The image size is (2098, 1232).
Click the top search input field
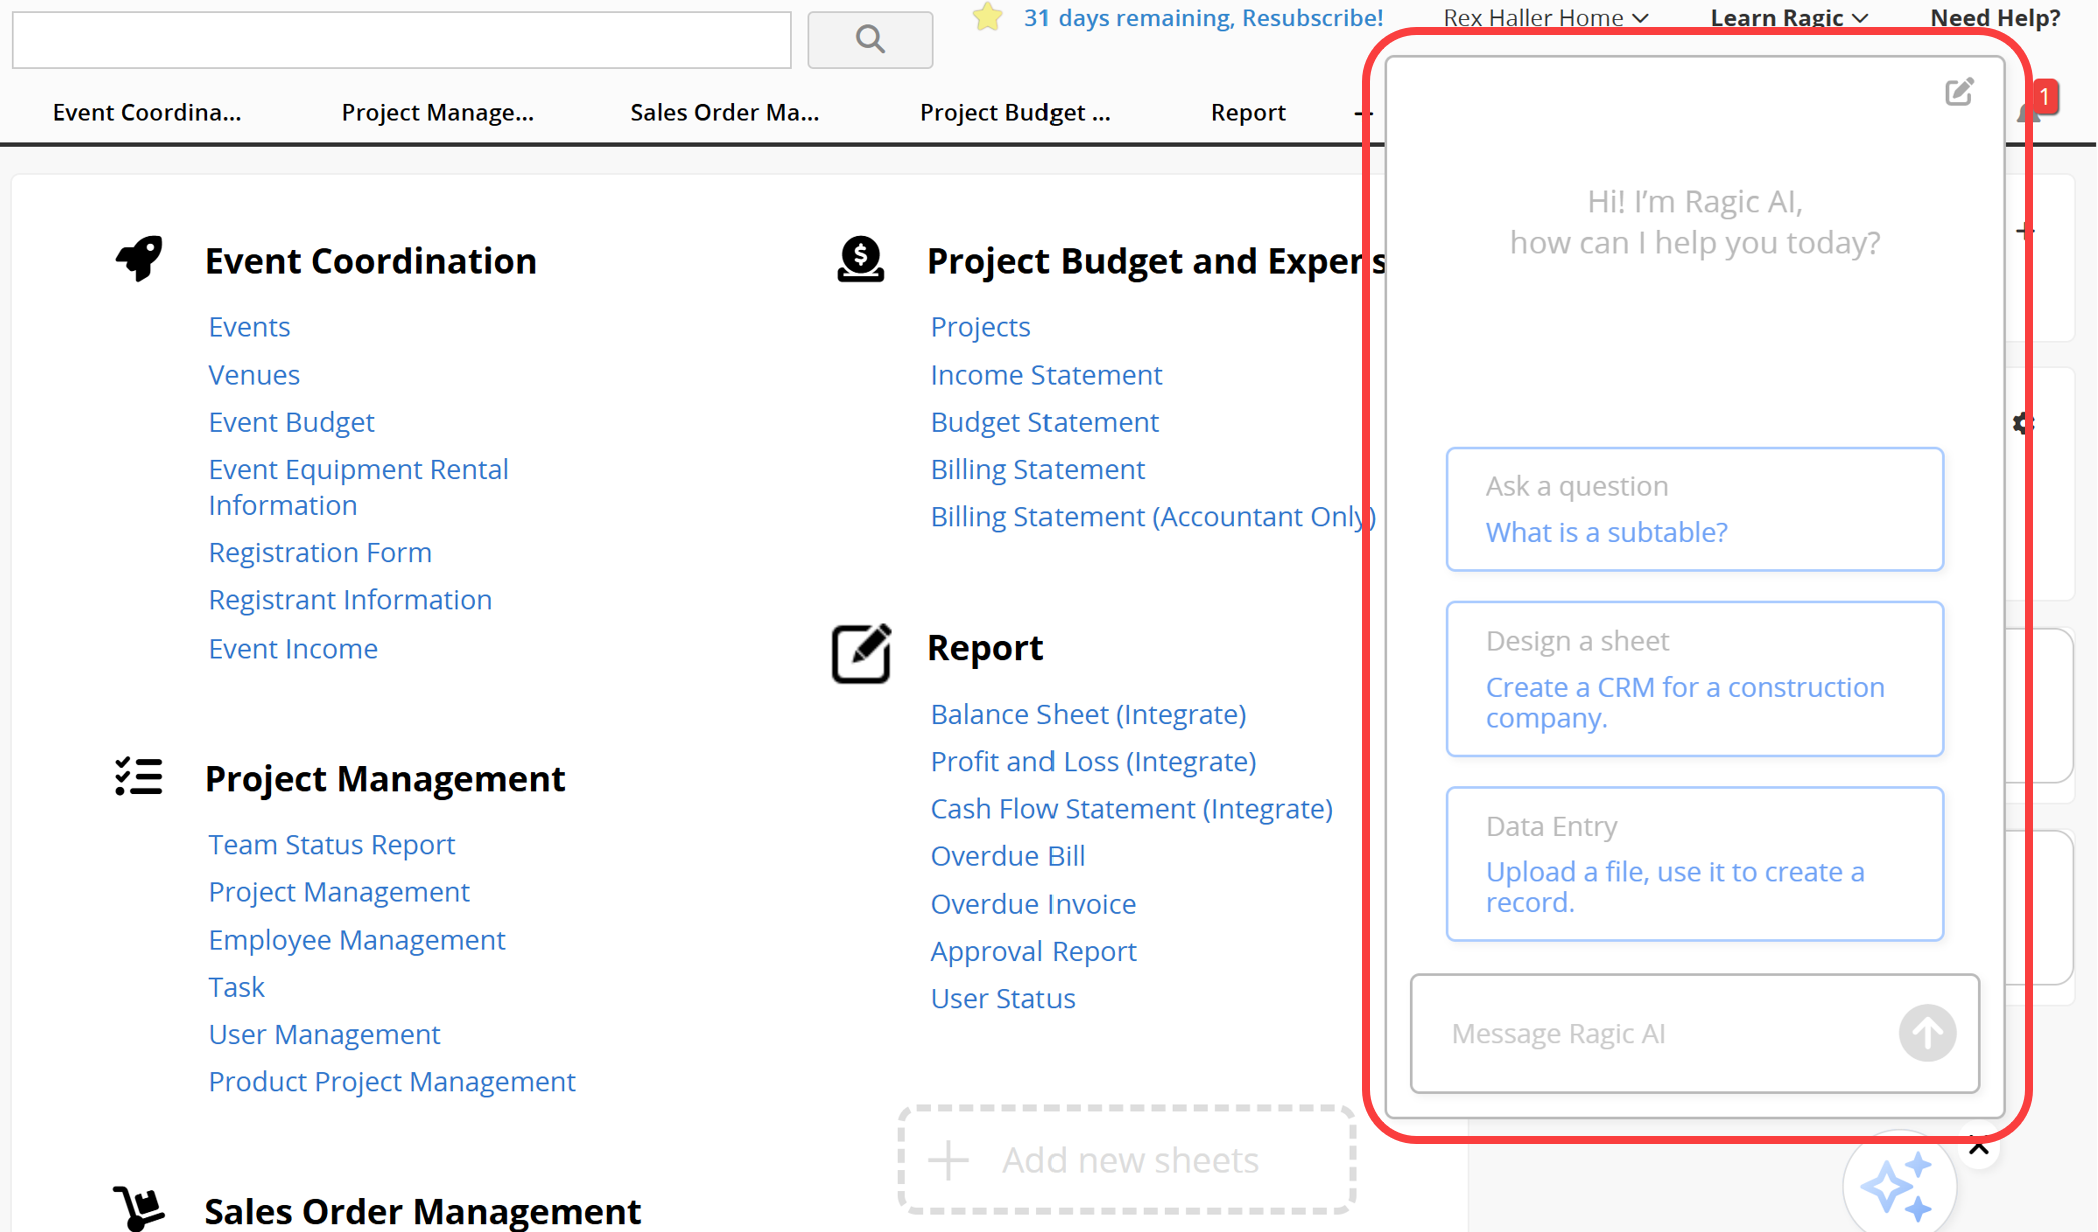tap(402, 39)
